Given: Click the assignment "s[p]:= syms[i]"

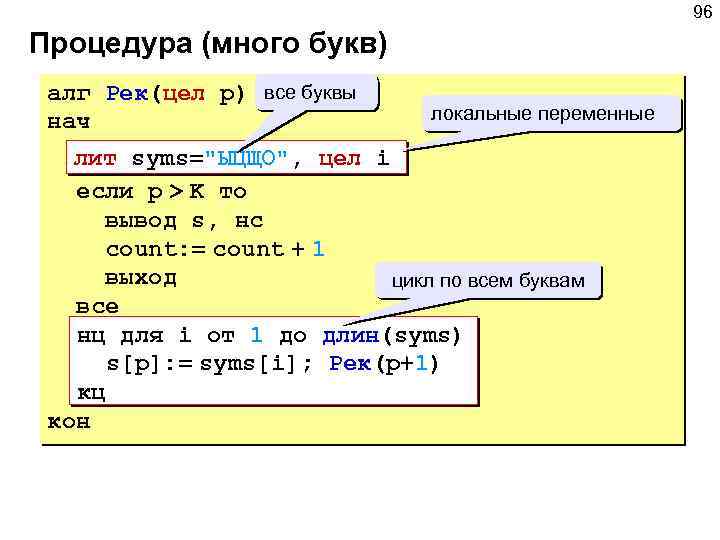Looking at the screenshot, I should (x=201, y=365).
